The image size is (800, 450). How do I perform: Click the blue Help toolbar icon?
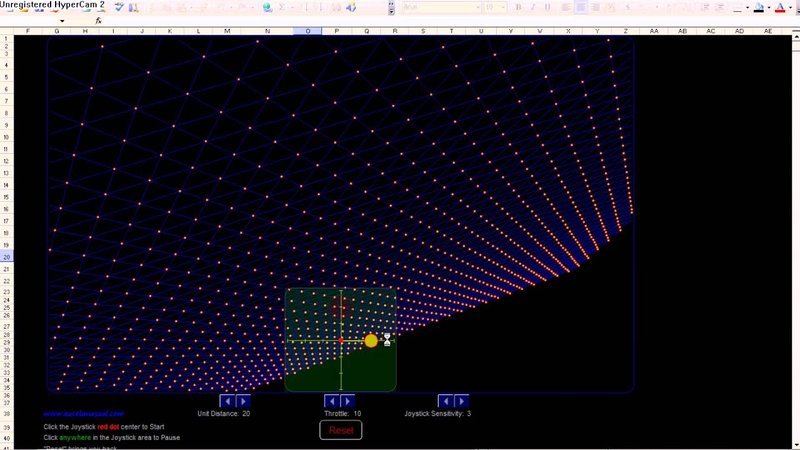tap(351, 7)
